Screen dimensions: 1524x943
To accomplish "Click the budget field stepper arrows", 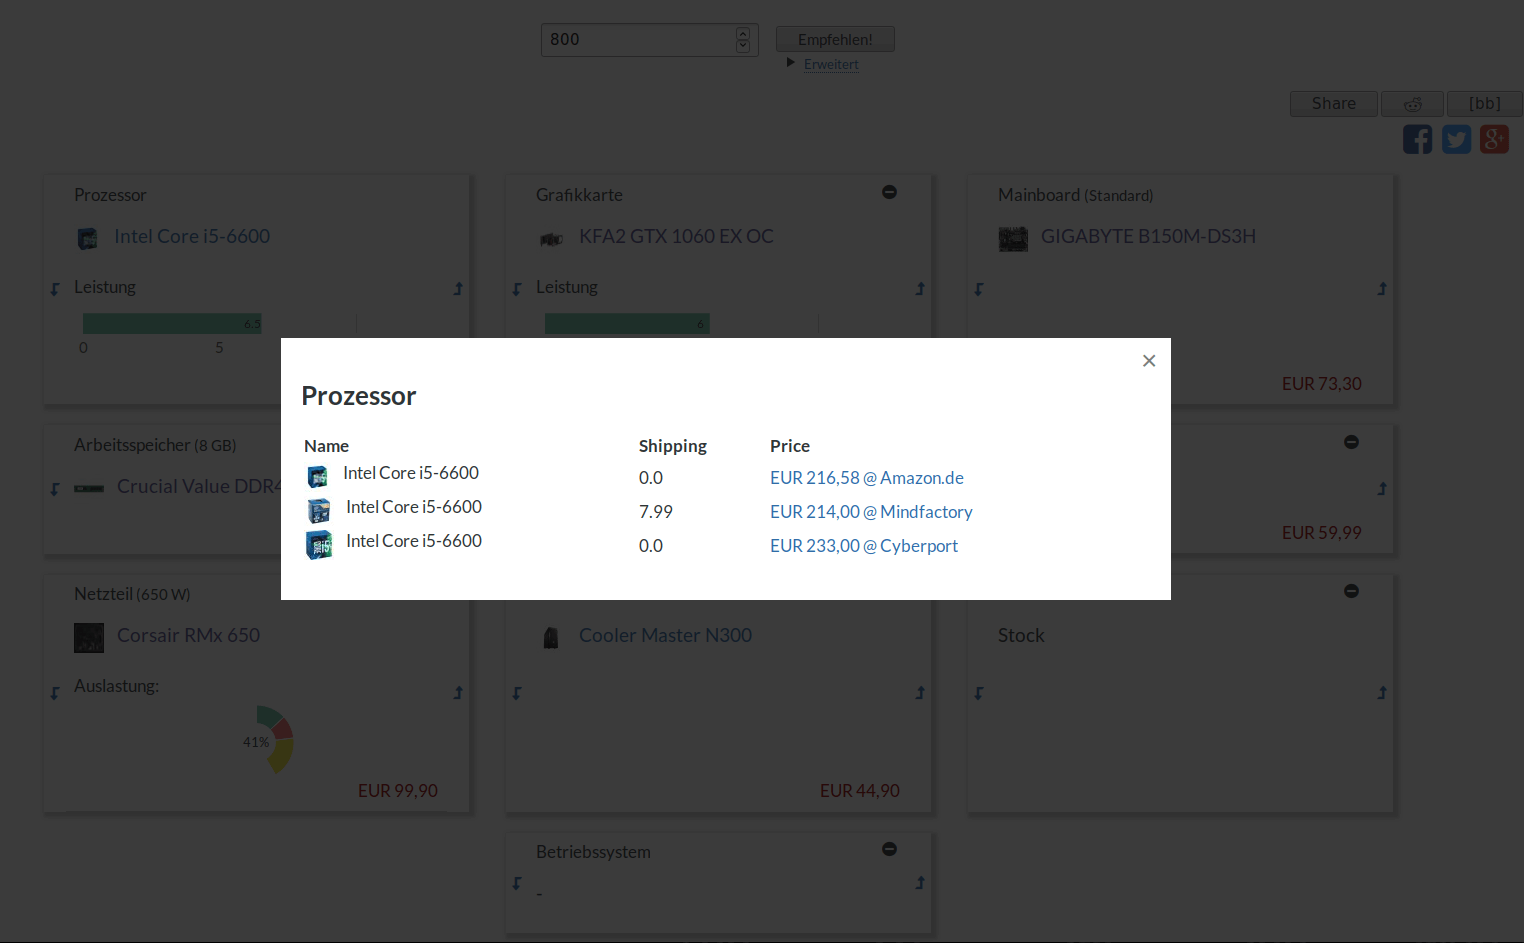I will (x=743, y=40).
